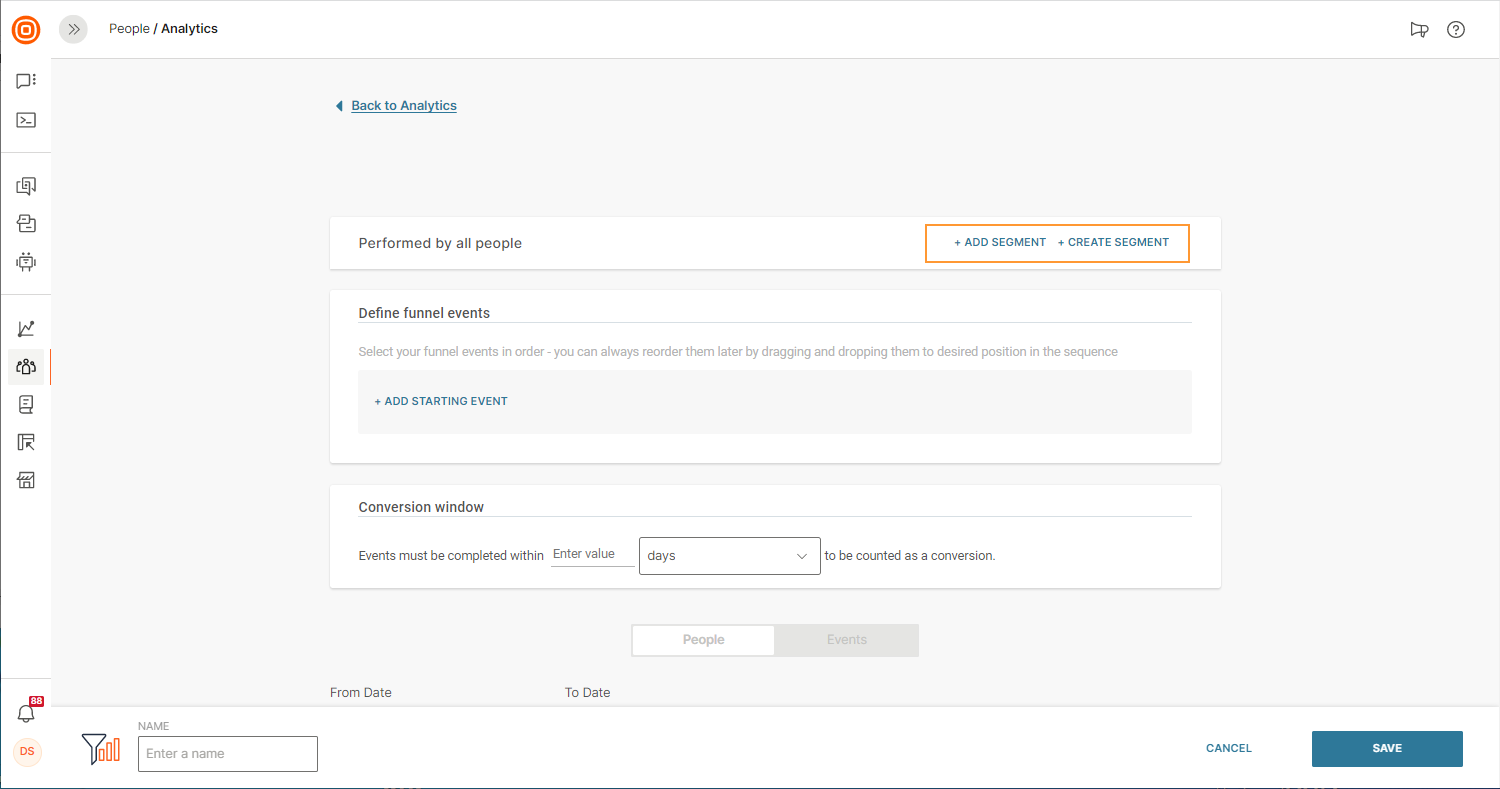
Task: Open the robot bot icon in sidebar
Action: point(26,262)
